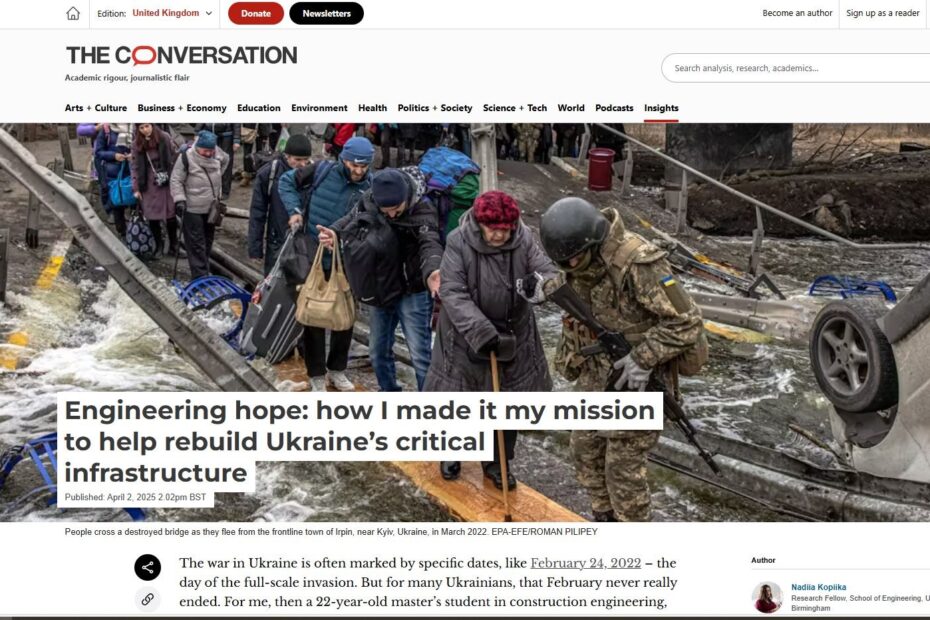Screen dimensions: 930x620
Task: Open the Newsletters button
Action: [x=326, y=13]
